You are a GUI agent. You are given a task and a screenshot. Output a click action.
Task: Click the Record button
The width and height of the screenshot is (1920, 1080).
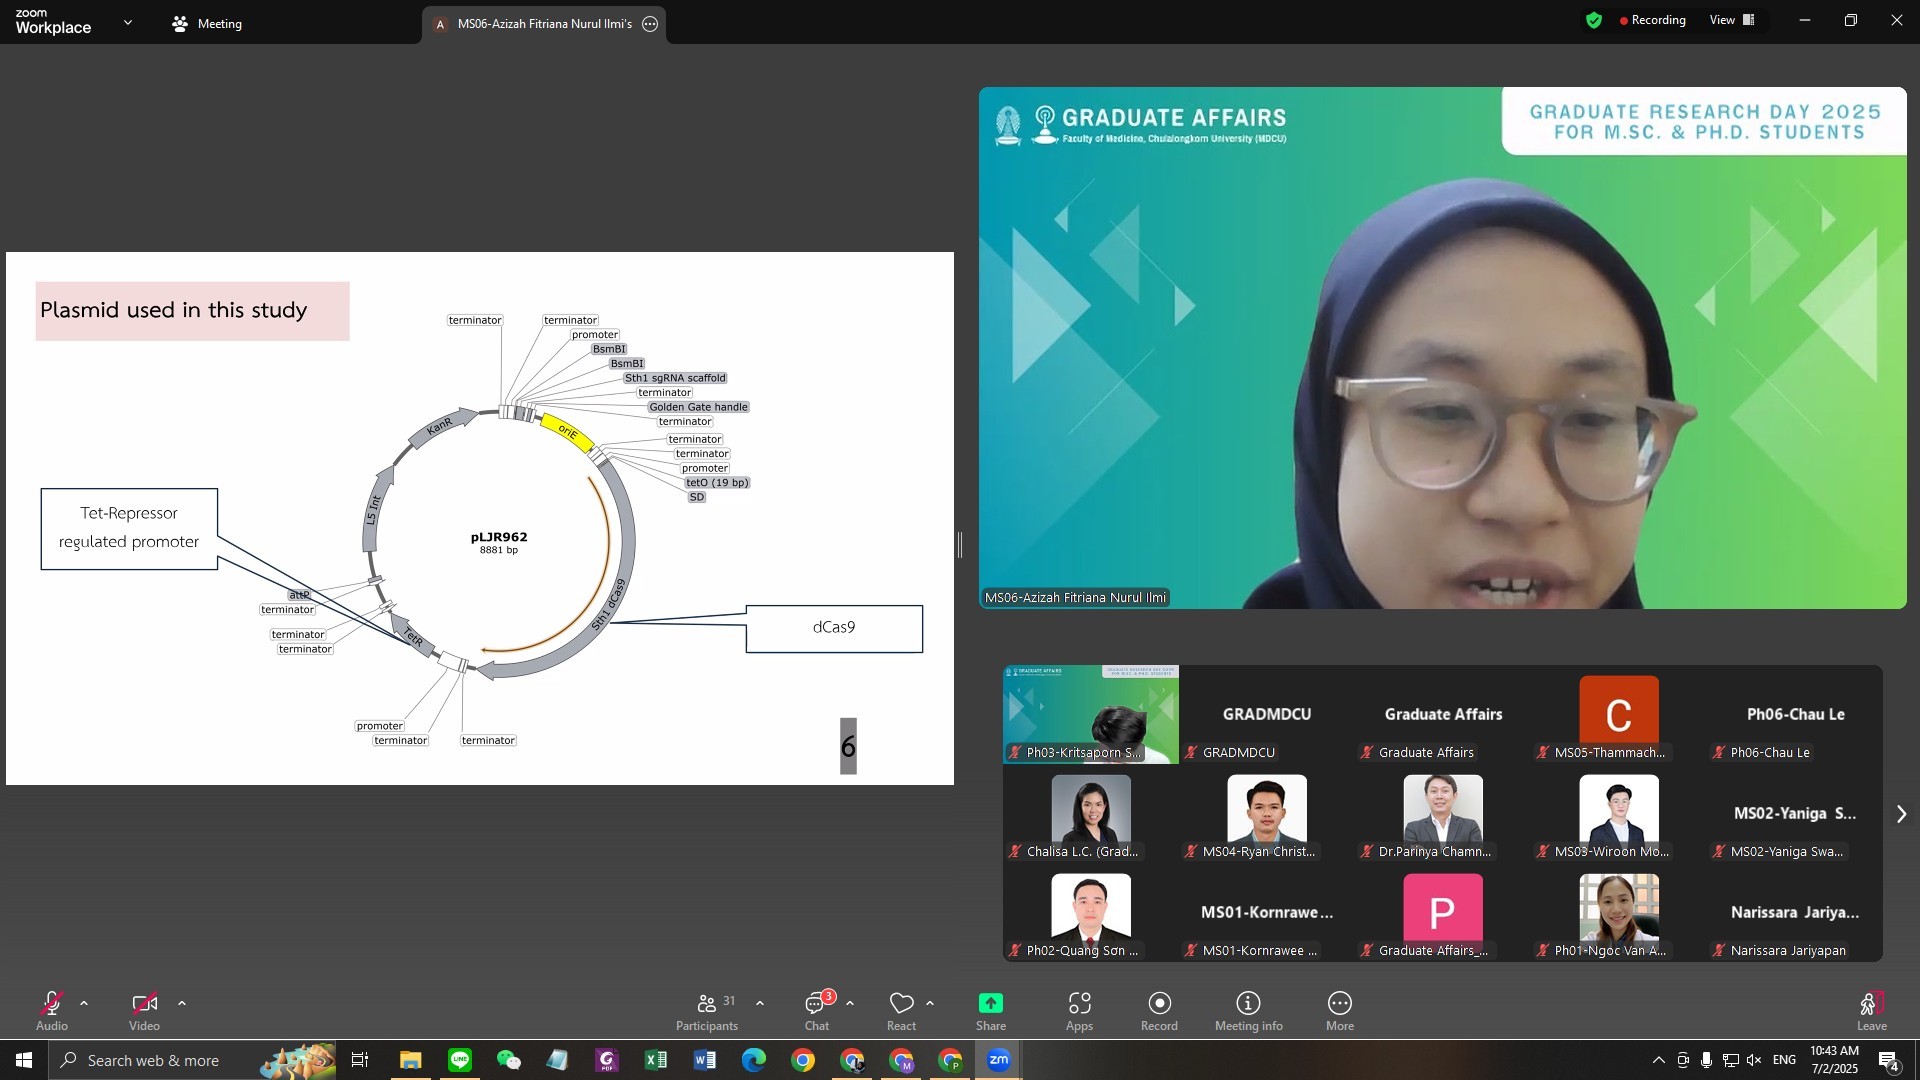(1159, 1010)
